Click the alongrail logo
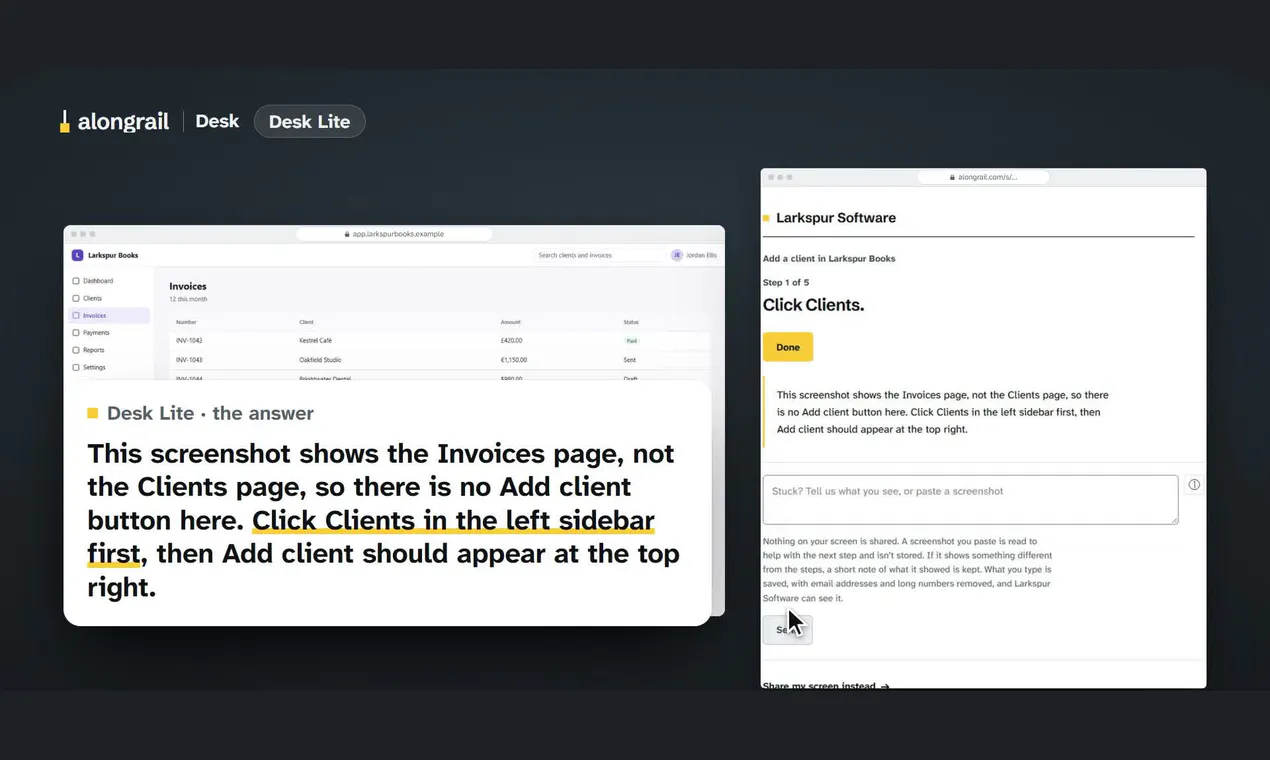This screenshot has height=760, width=1270. (x=114, y=122)
